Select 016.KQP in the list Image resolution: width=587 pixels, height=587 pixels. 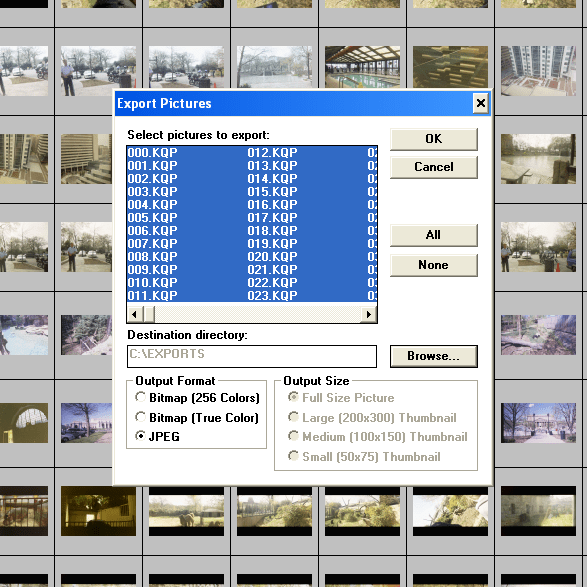(272, 205)
